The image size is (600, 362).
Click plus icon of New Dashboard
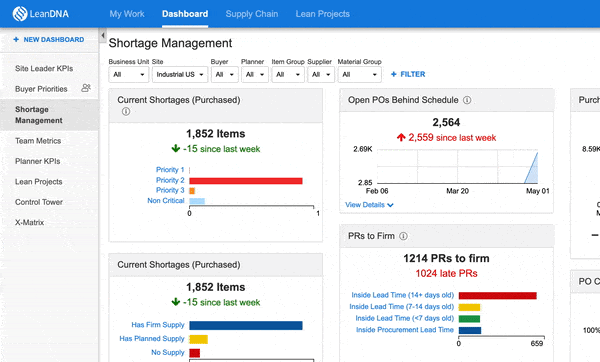[16, 39]
